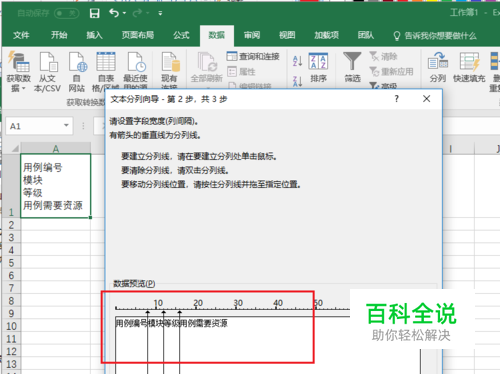Save the workbook with the floppy icon
Screen dimensions: 500x374
(95, 13)
